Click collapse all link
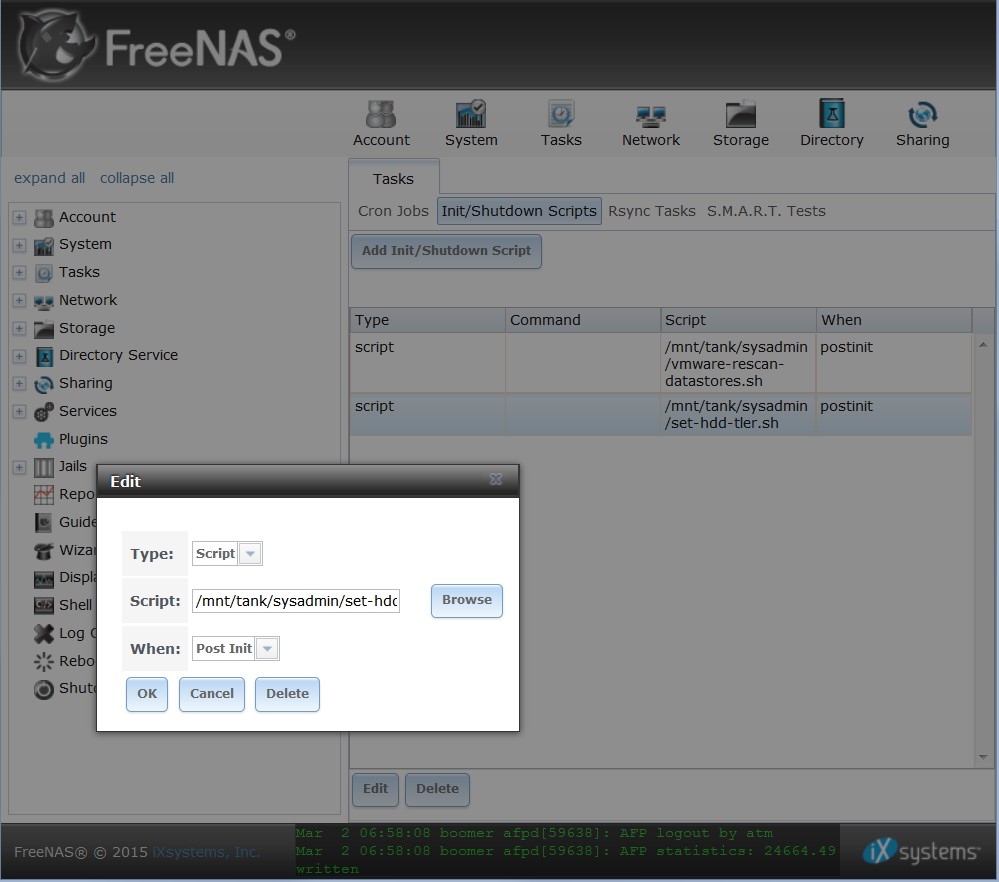999x882 pixels. 137,178
